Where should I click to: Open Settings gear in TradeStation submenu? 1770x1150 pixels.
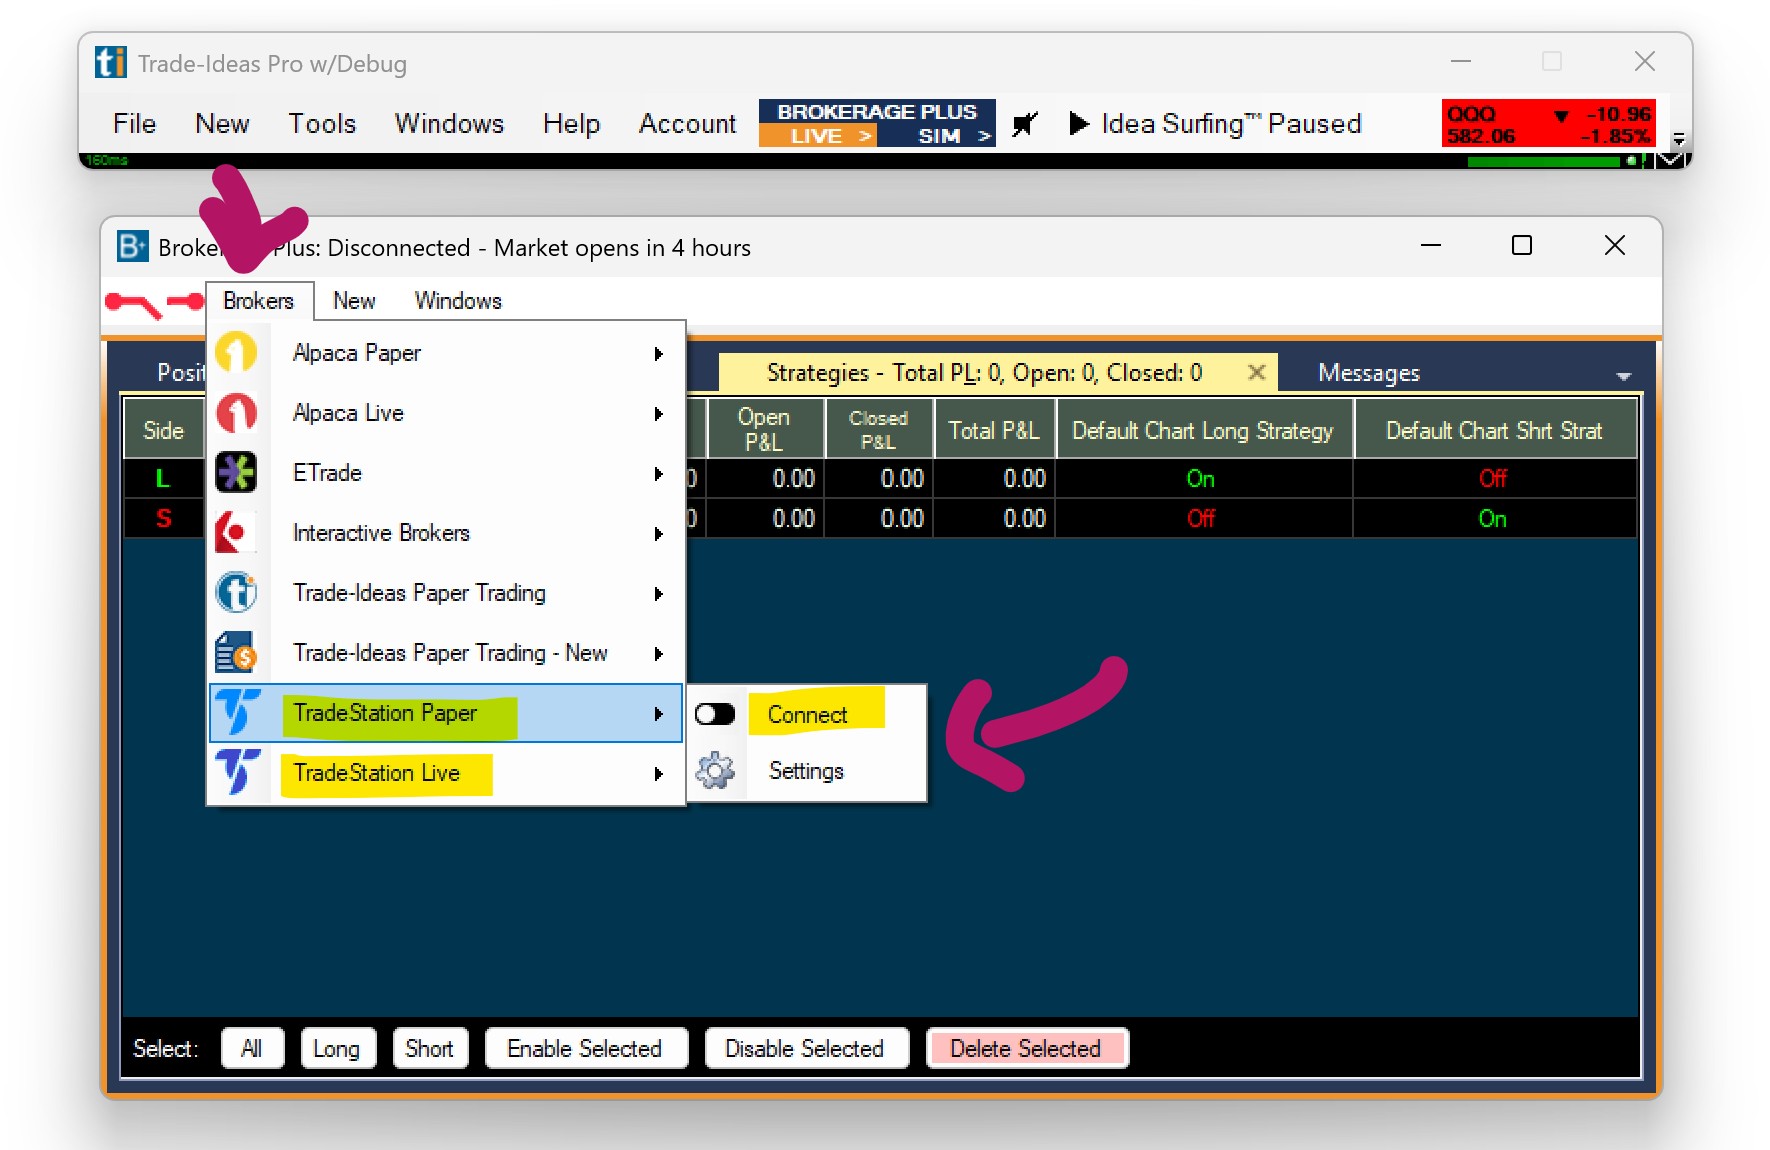coord(715,771)
